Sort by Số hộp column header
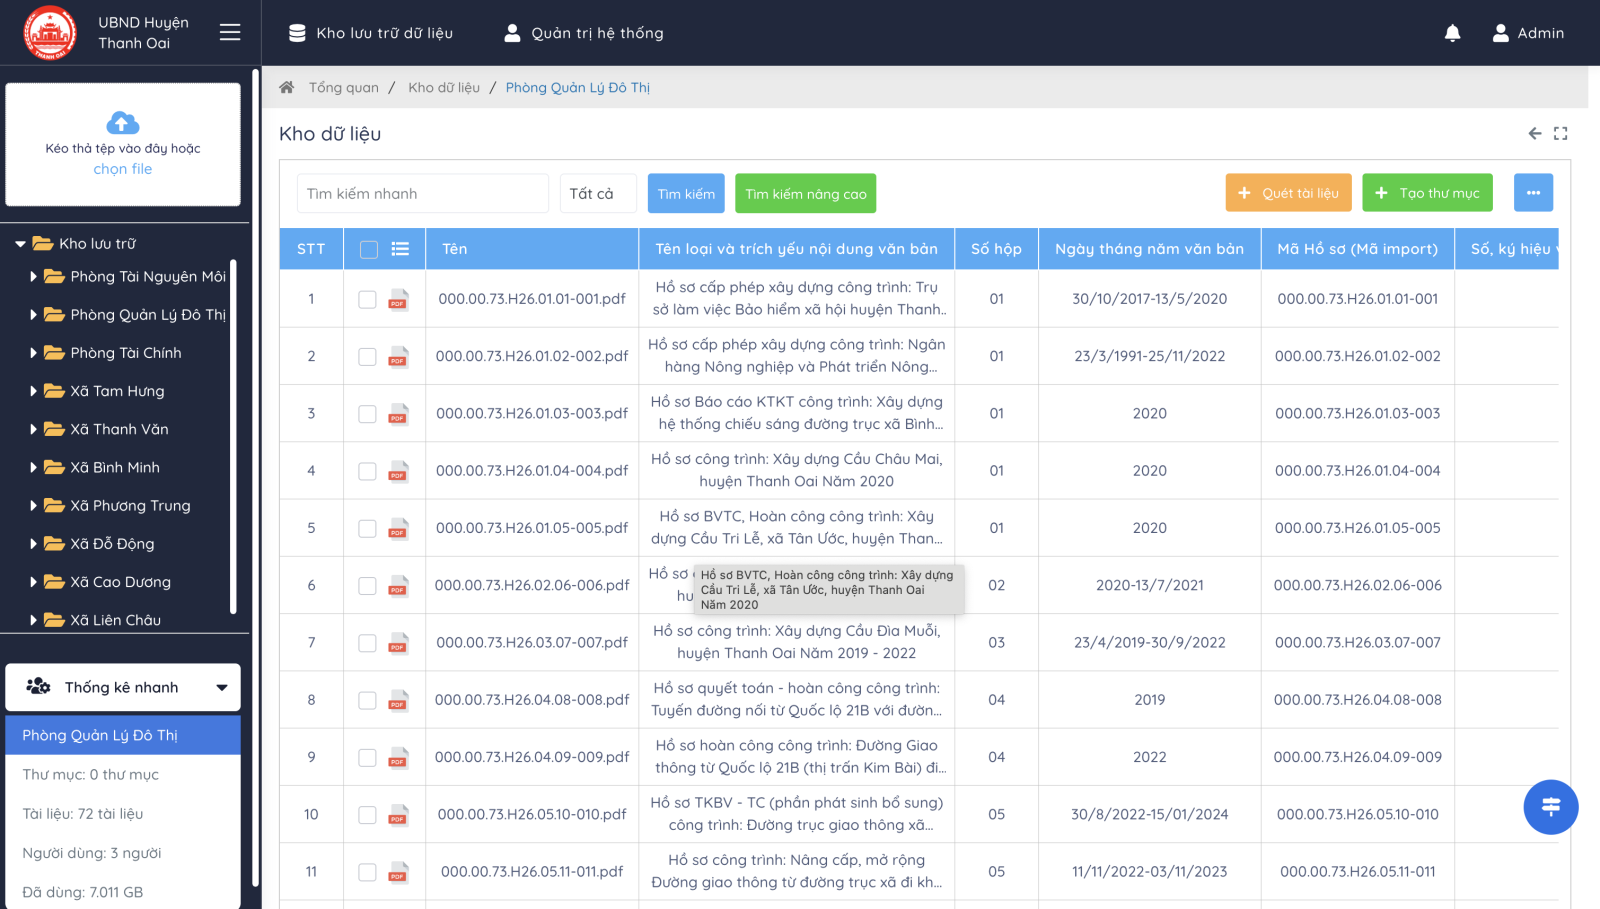Viewport: 1600px width, 909px height. [x=996, y=249]
